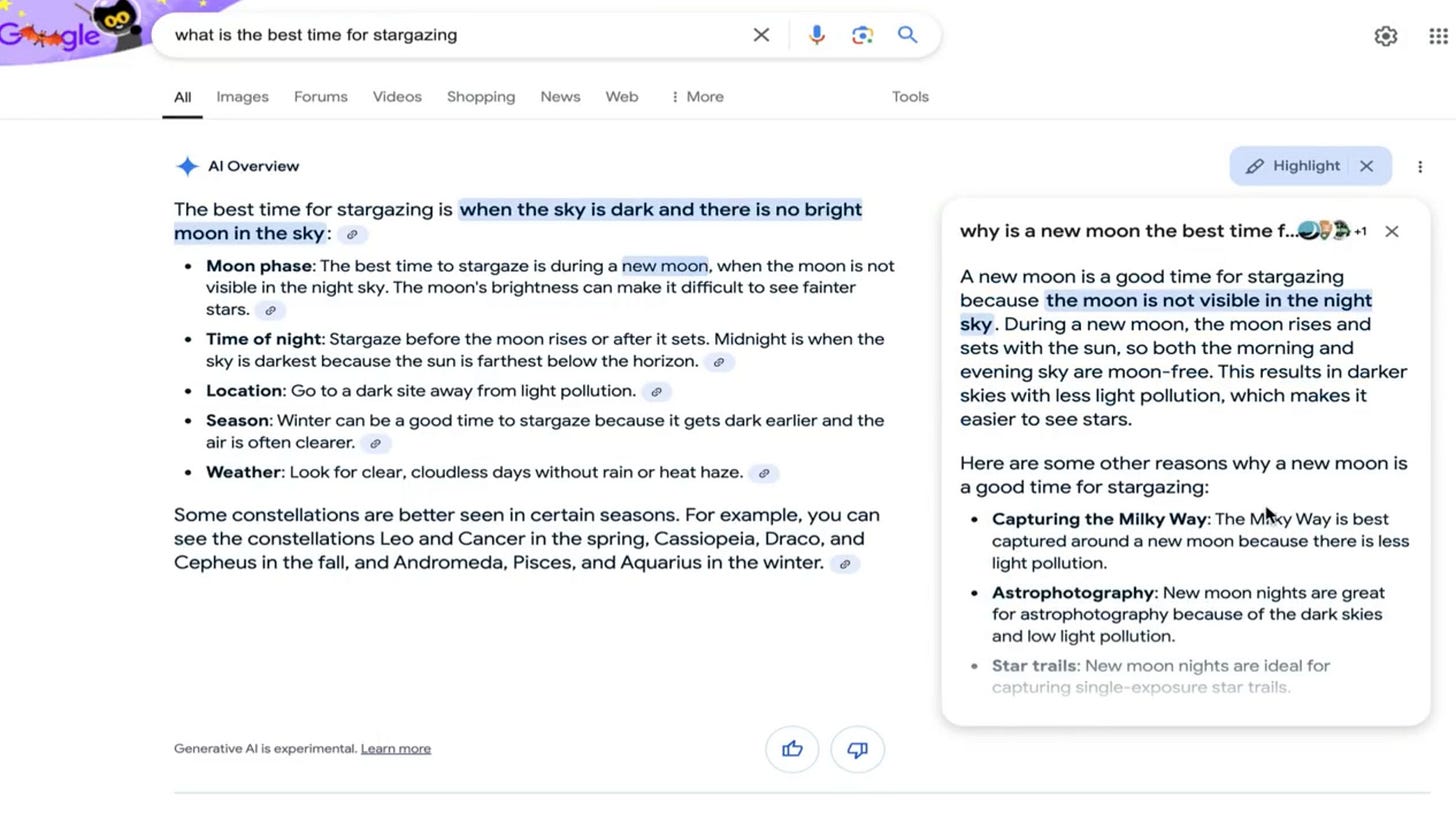Give thumbs down to AI Overview
The image size is (1456, 820).
857,750
